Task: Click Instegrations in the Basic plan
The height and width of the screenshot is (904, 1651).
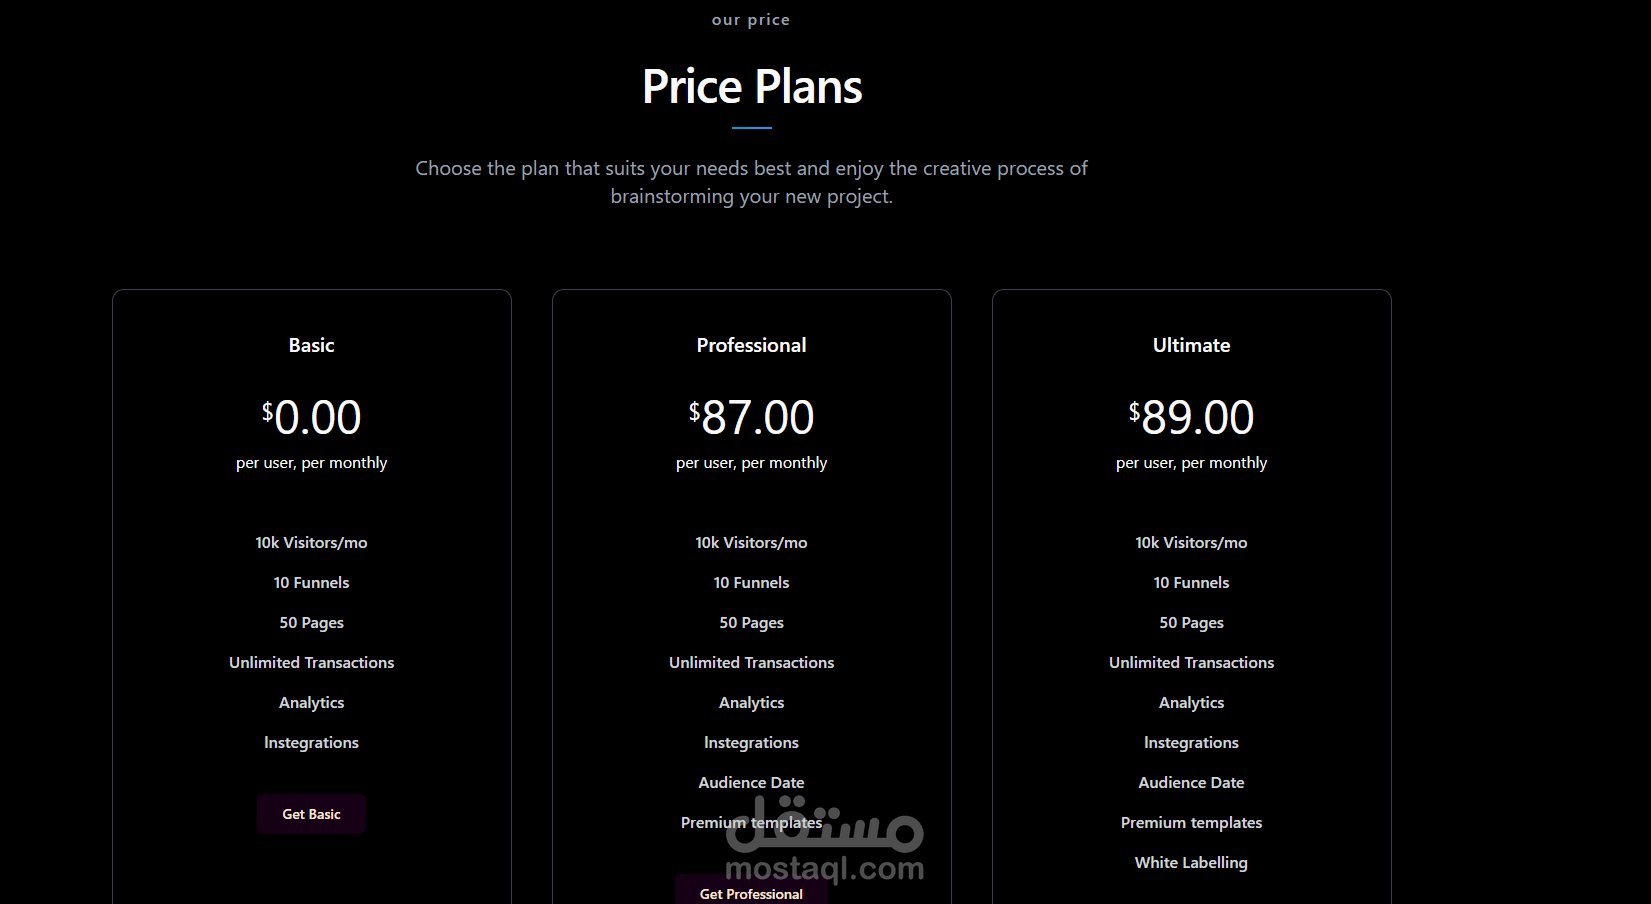Action: (311, 742)
